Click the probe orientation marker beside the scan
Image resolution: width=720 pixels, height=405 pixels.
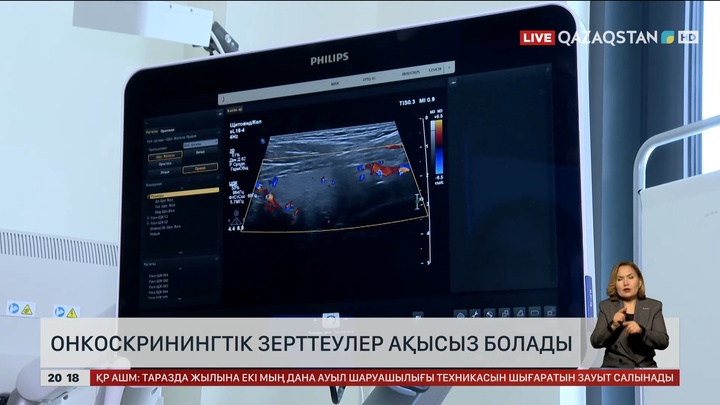coord(263,141)
